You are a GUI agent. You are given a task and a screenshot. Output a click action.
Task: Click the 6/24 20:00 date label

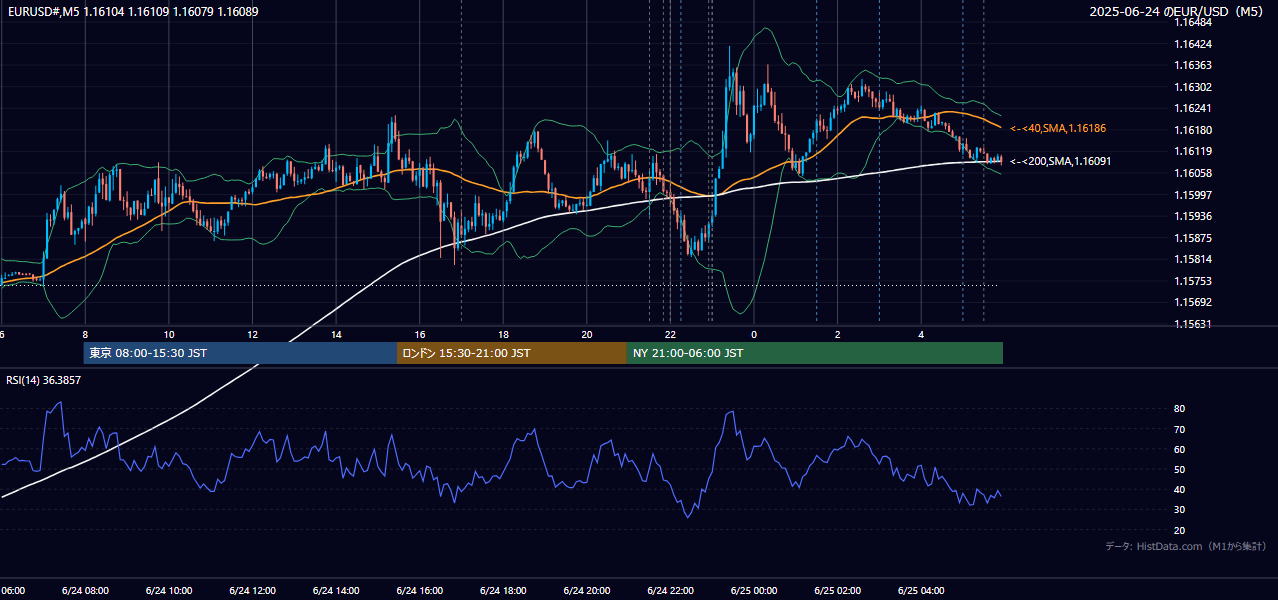pyautogui.click(x=587, y=590)
